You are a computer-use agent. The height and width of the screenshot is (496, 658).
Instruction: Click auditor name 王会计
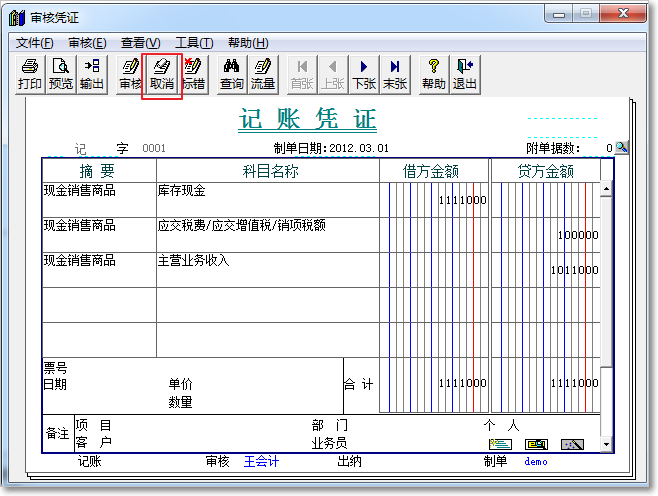coord(261,462)
